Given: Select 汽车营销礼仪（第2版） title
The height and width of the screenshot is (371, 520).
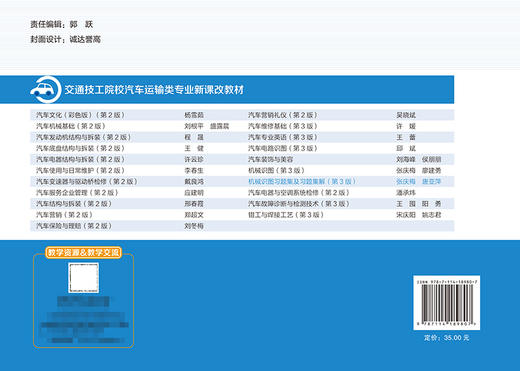Looking at the screenshot, I should pyautogui.click(x=283, y=115).
